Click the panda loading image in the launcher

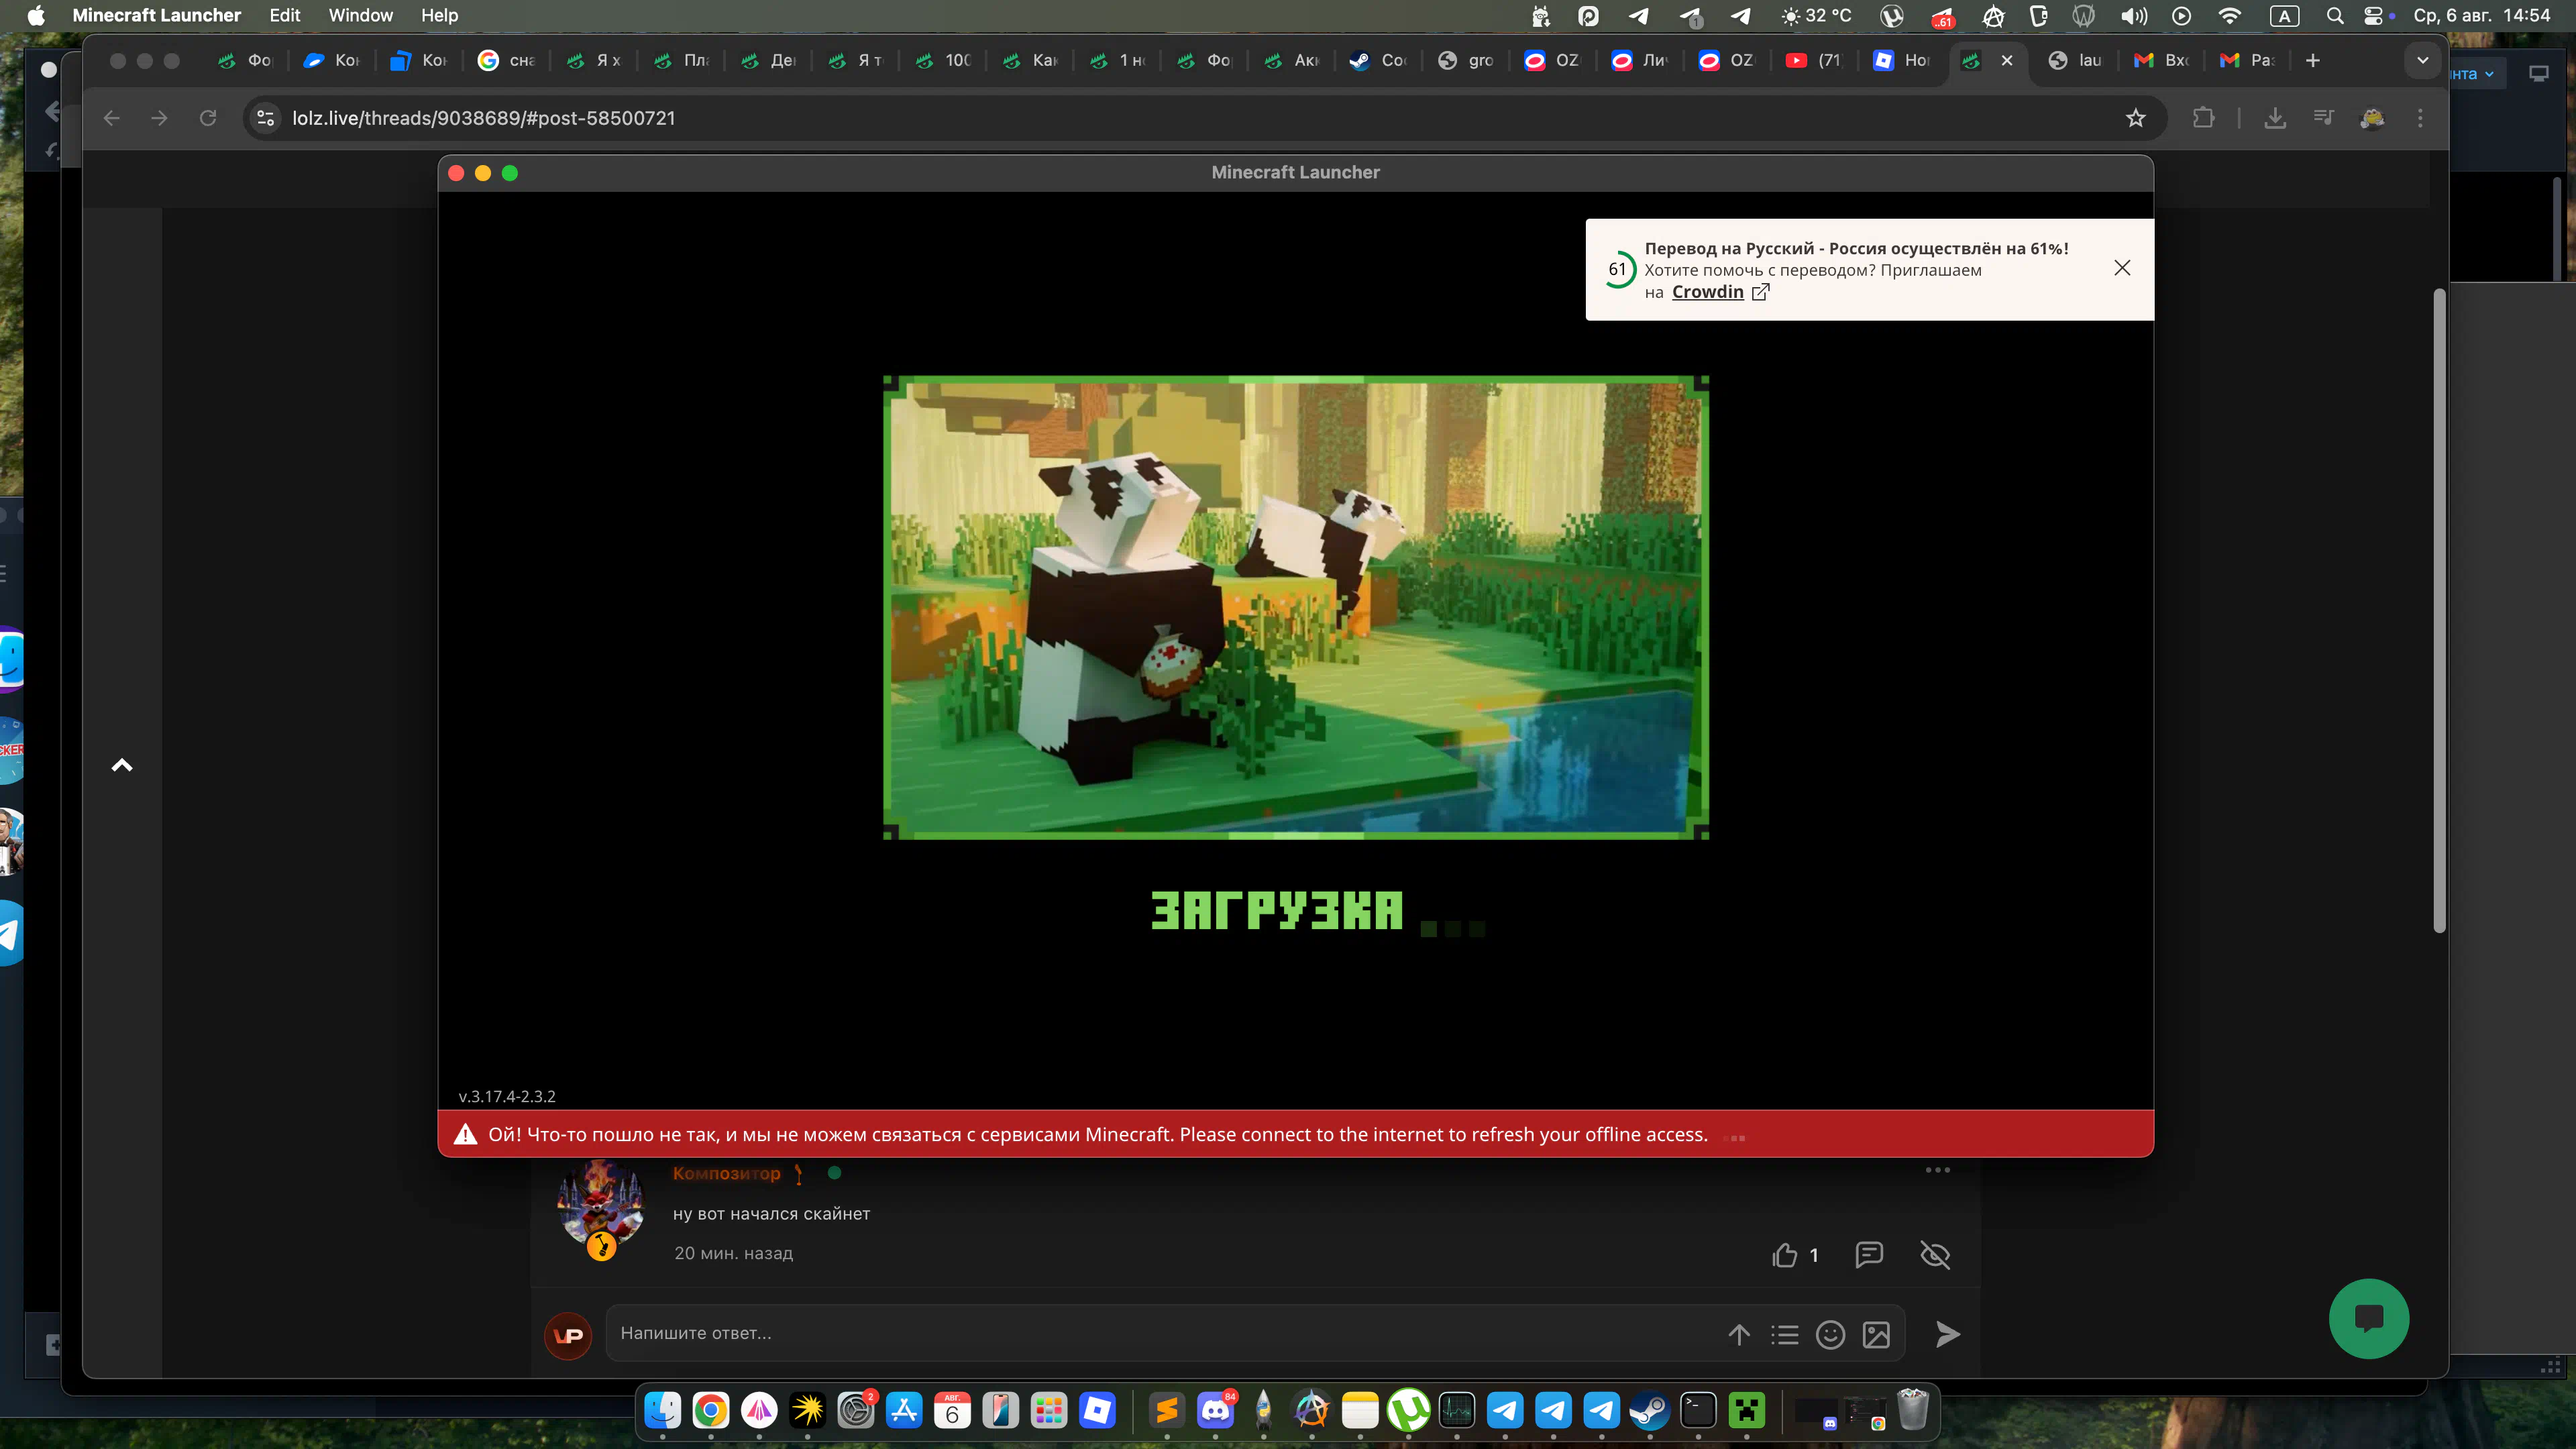pos(1296,608)
